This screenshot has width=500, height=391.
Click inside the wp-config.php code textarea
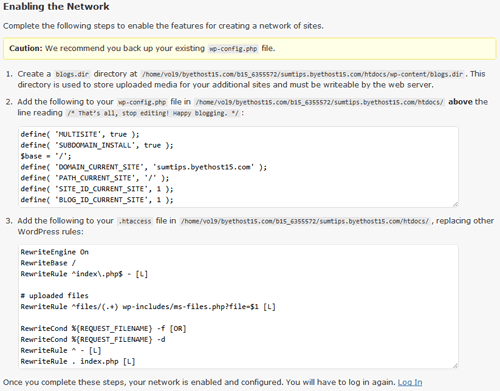pos(238,167)
